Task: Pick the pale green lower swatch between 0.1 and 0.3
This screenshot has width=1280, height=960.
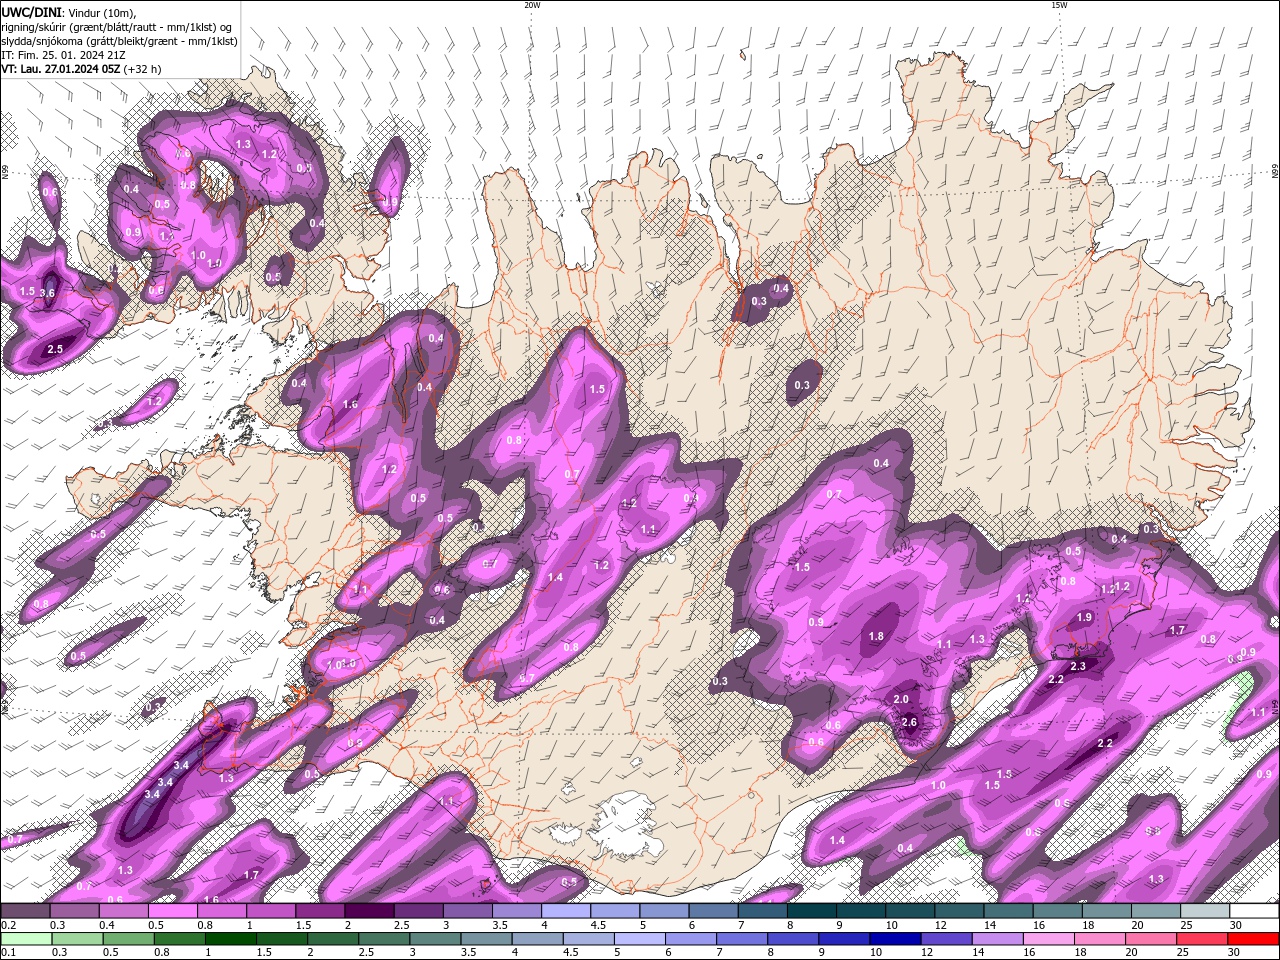Action: click(x=26, y=939)
